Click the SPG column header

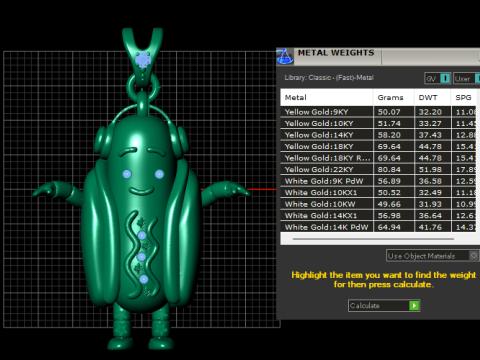[464, 98]
